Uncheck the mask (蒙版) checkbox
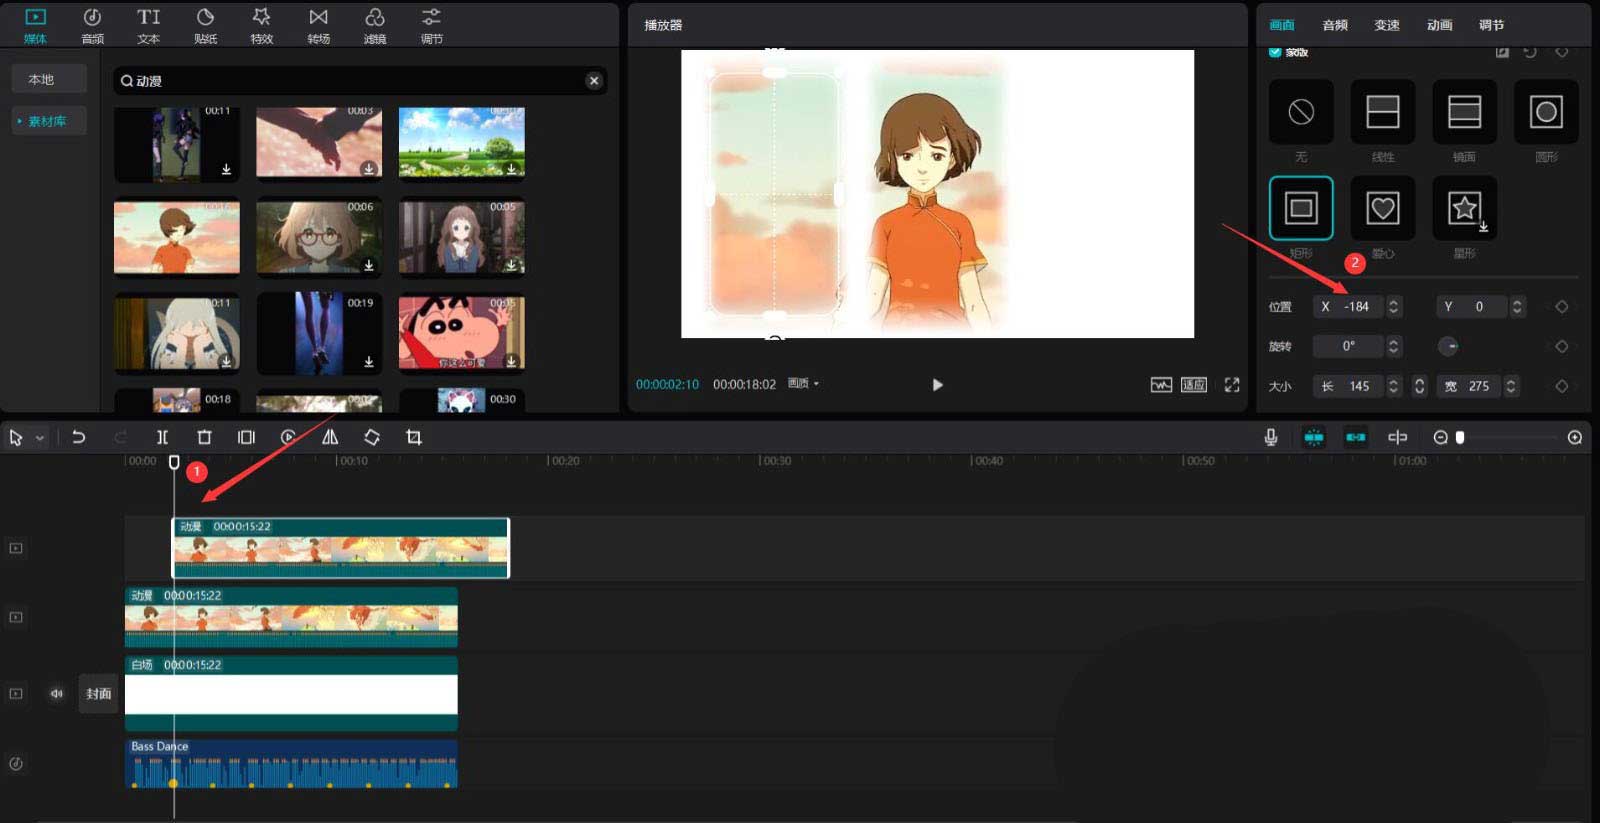This screenshot has height=823, width=1600. tap(1275, 52)
